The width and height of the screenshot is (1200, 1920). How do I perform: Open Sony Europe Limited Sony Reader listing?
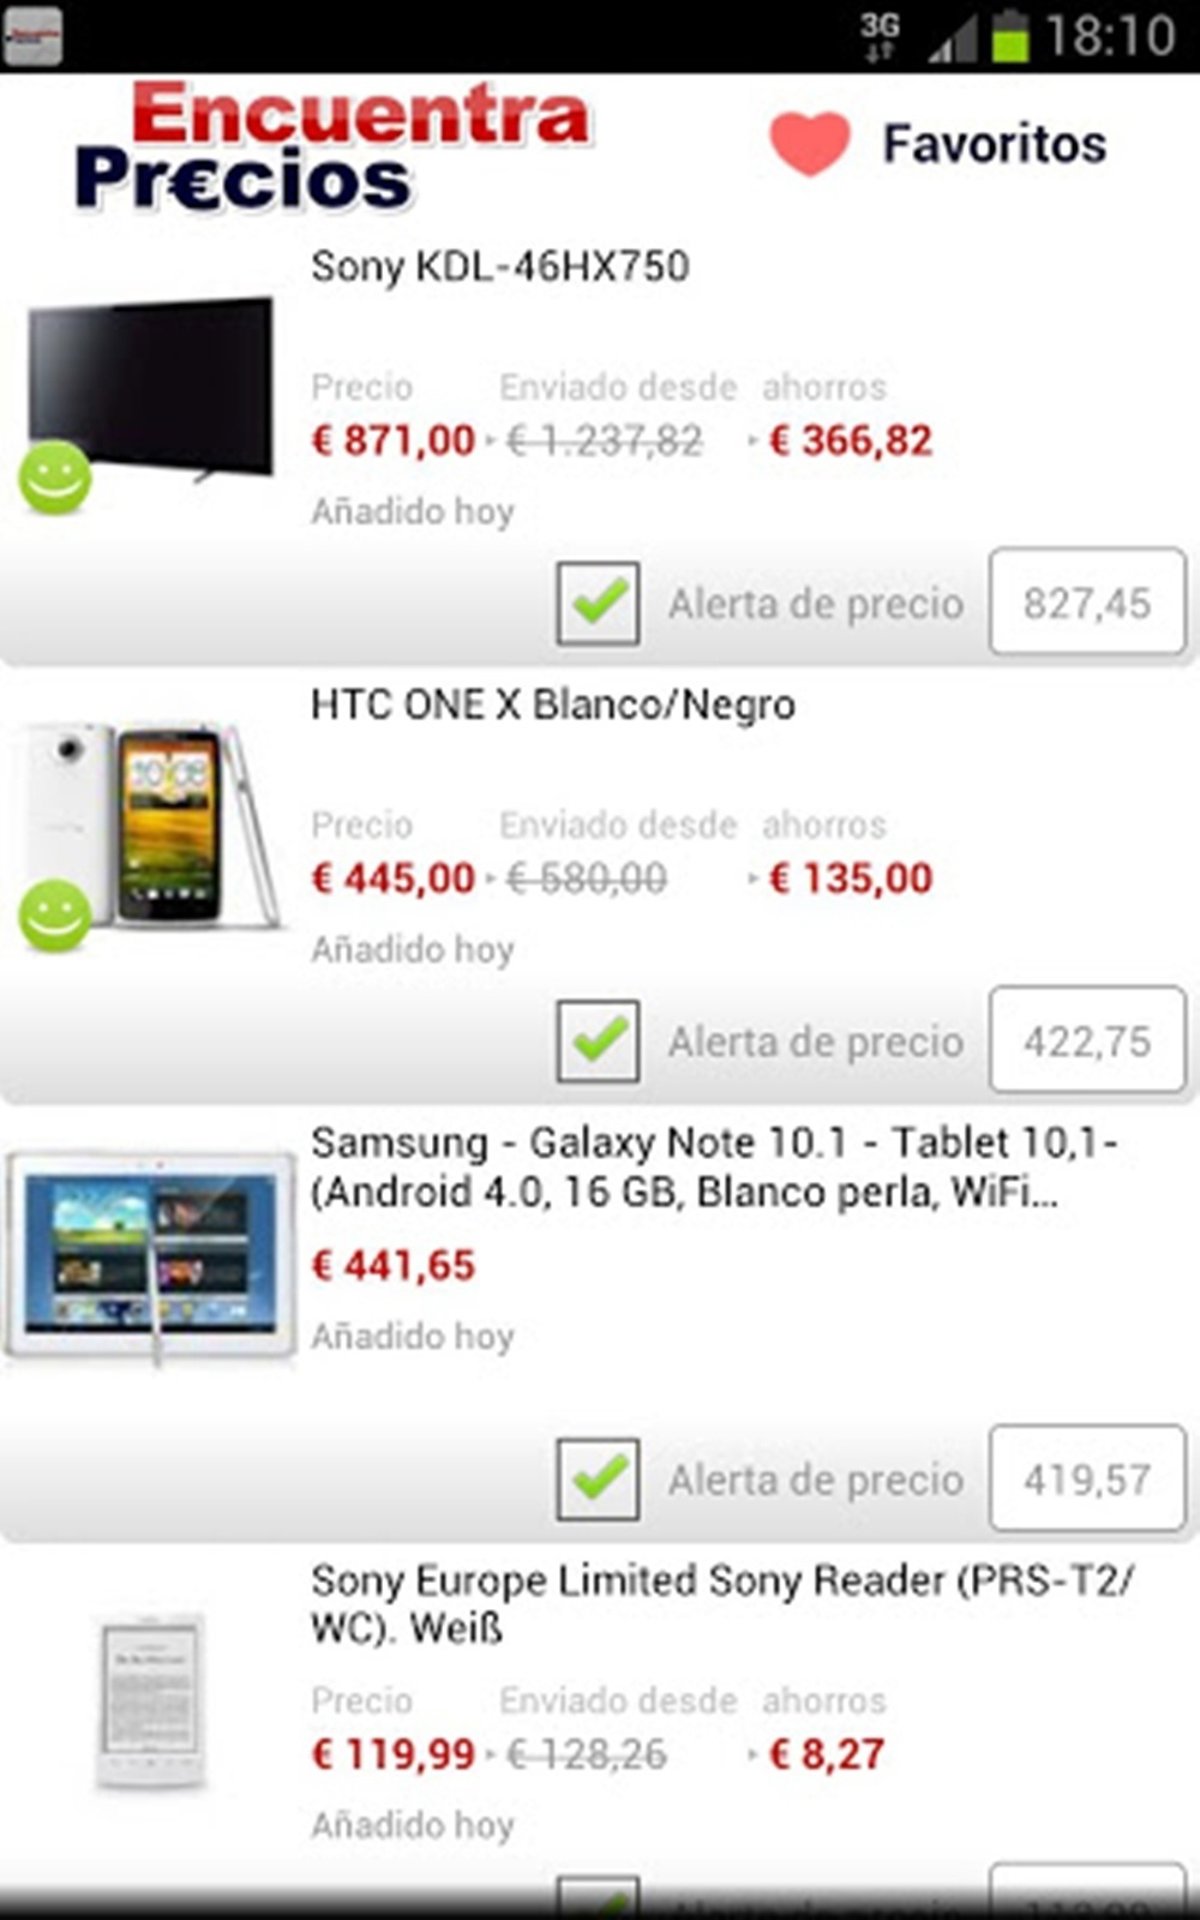(722, 1604)
